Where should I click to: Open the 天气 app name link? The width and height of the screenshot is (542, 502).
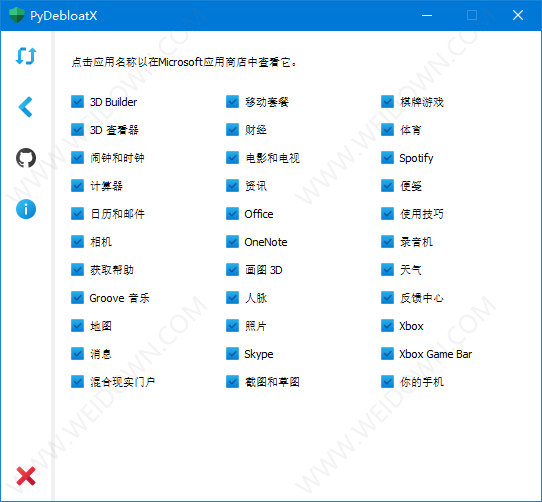click(411, 270)
